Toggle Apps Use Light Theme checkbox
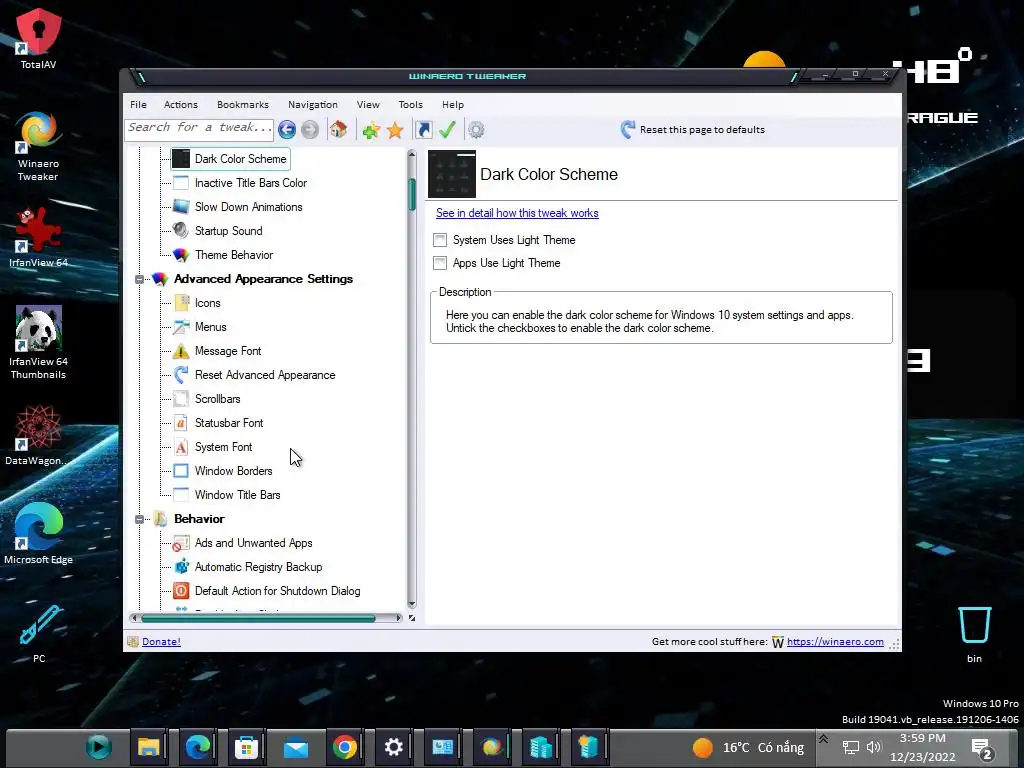This screenshot has height=768, width=1024. click(x=440, y=263)
